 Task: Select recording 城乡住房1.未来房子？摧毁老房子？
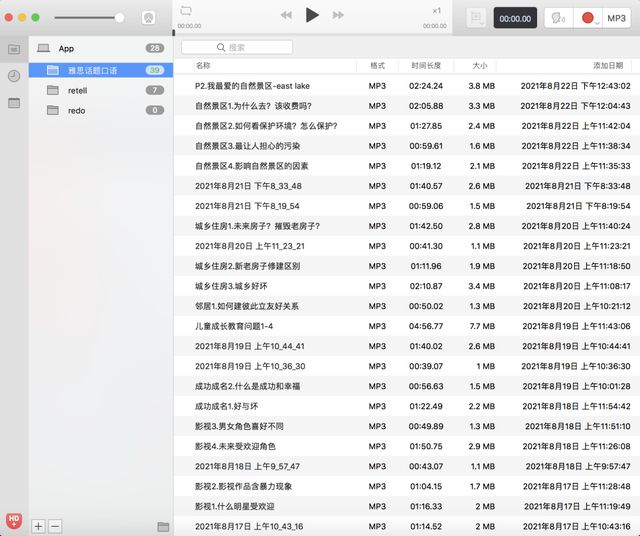click(x=407, y=226)
